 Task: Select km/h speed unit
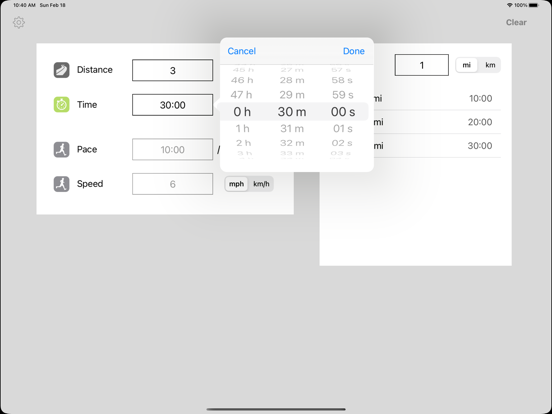(x=261, y=184)
